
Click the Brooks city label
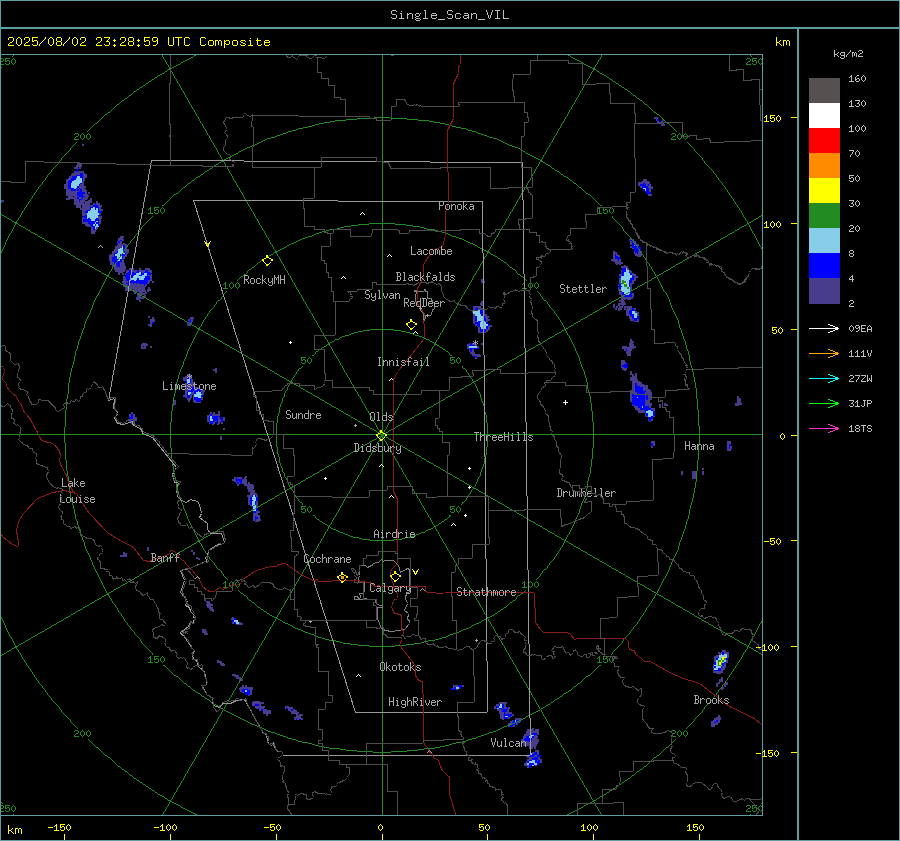[x=711, y=700]
